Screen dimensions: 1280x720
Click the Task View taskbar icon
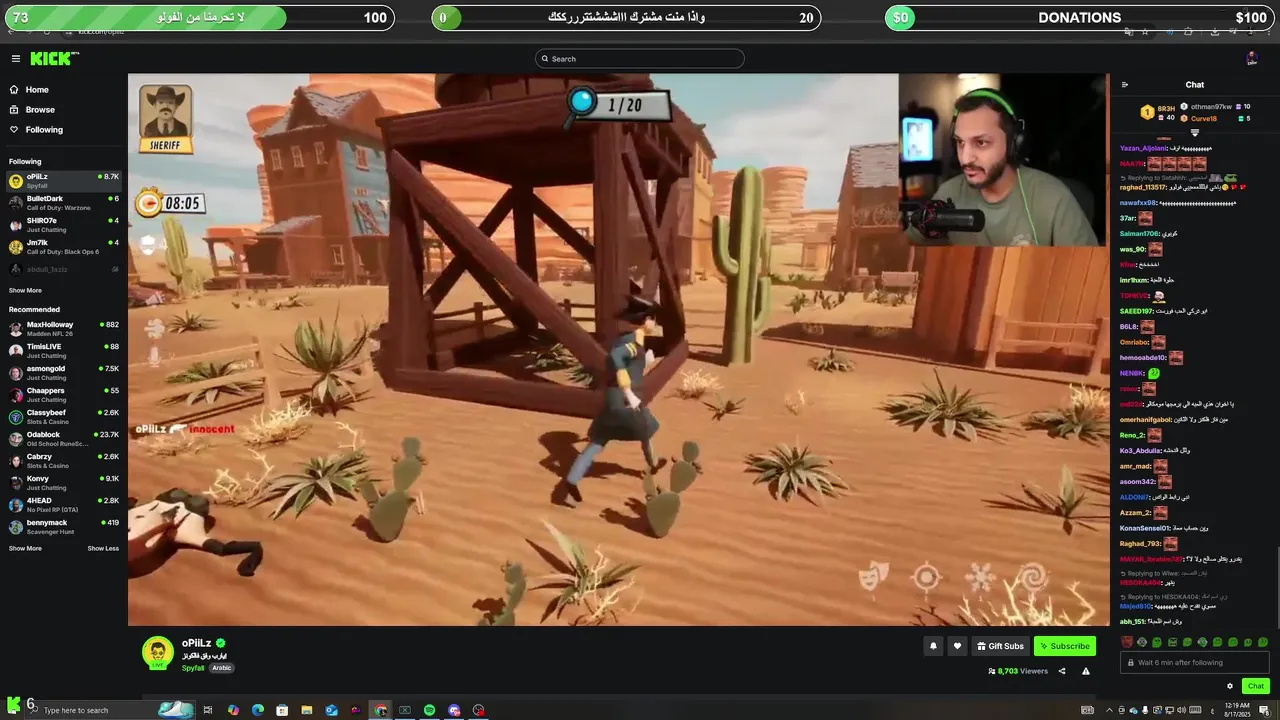(x=208, y=710)
